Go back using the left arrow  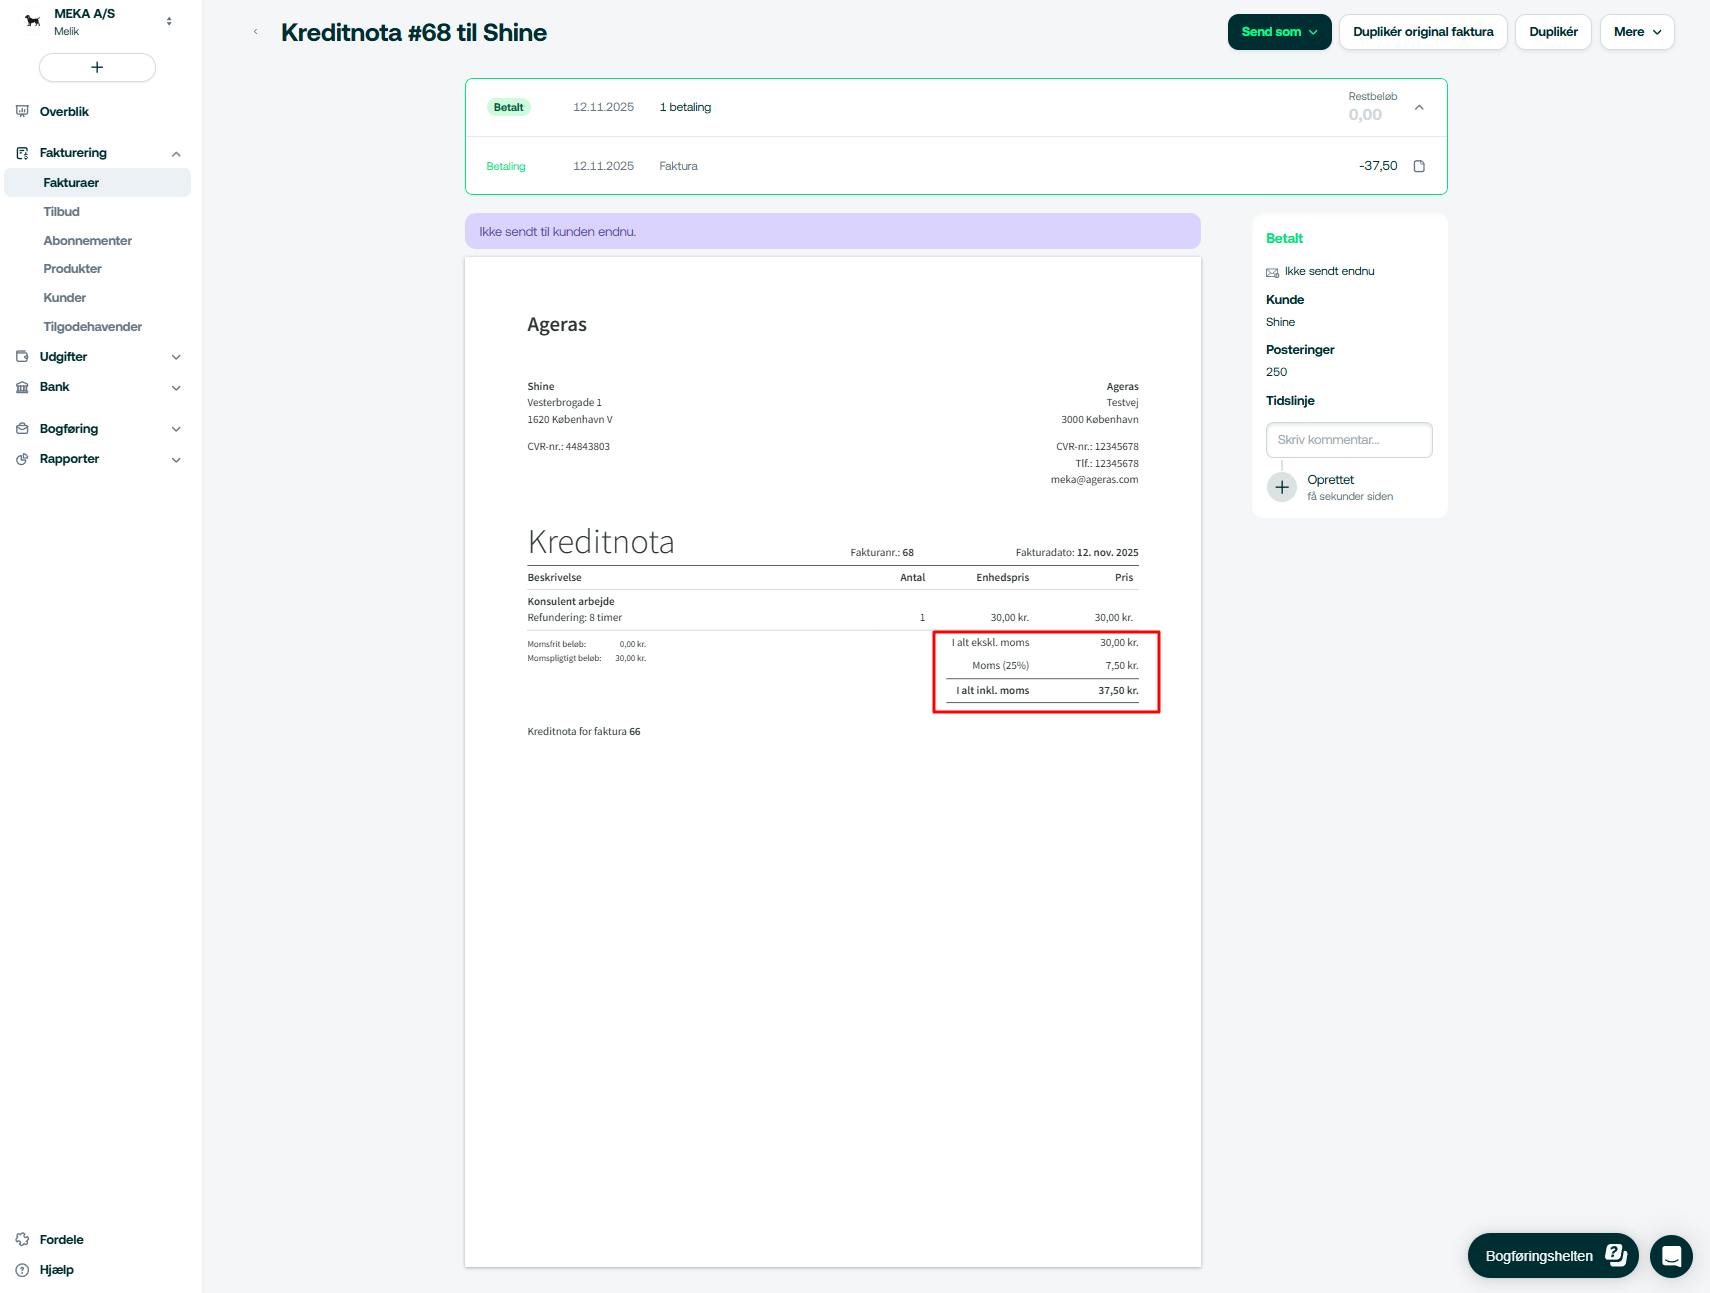(256, 32)
